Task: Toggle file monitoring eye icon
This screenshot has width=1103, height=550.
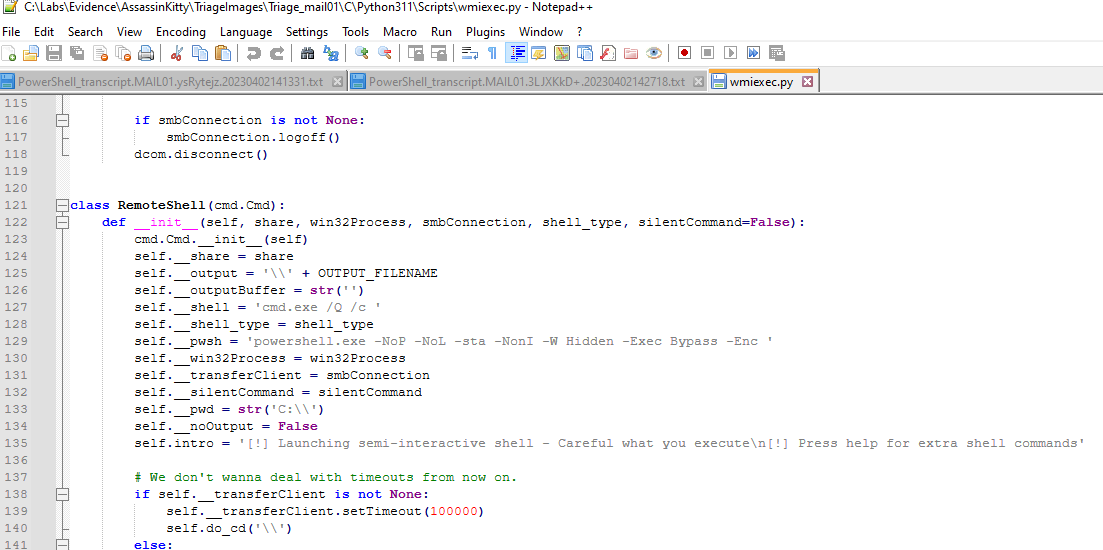Action: tap(653, 53)
